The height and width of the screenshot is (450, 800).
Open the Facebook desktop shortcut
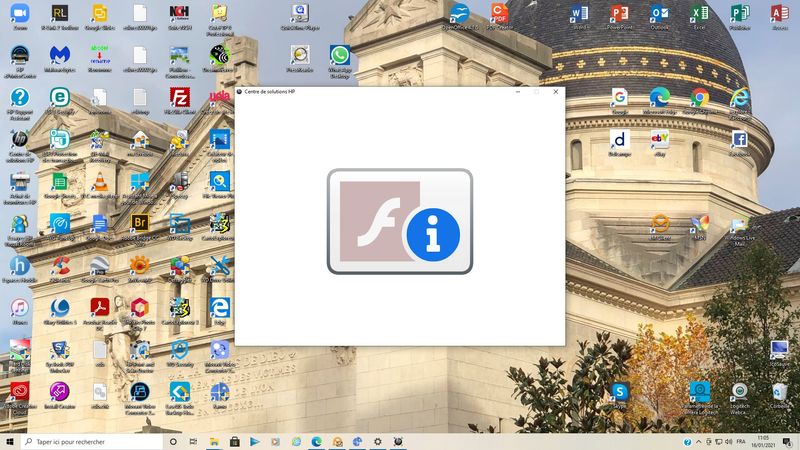coord(740,141)
